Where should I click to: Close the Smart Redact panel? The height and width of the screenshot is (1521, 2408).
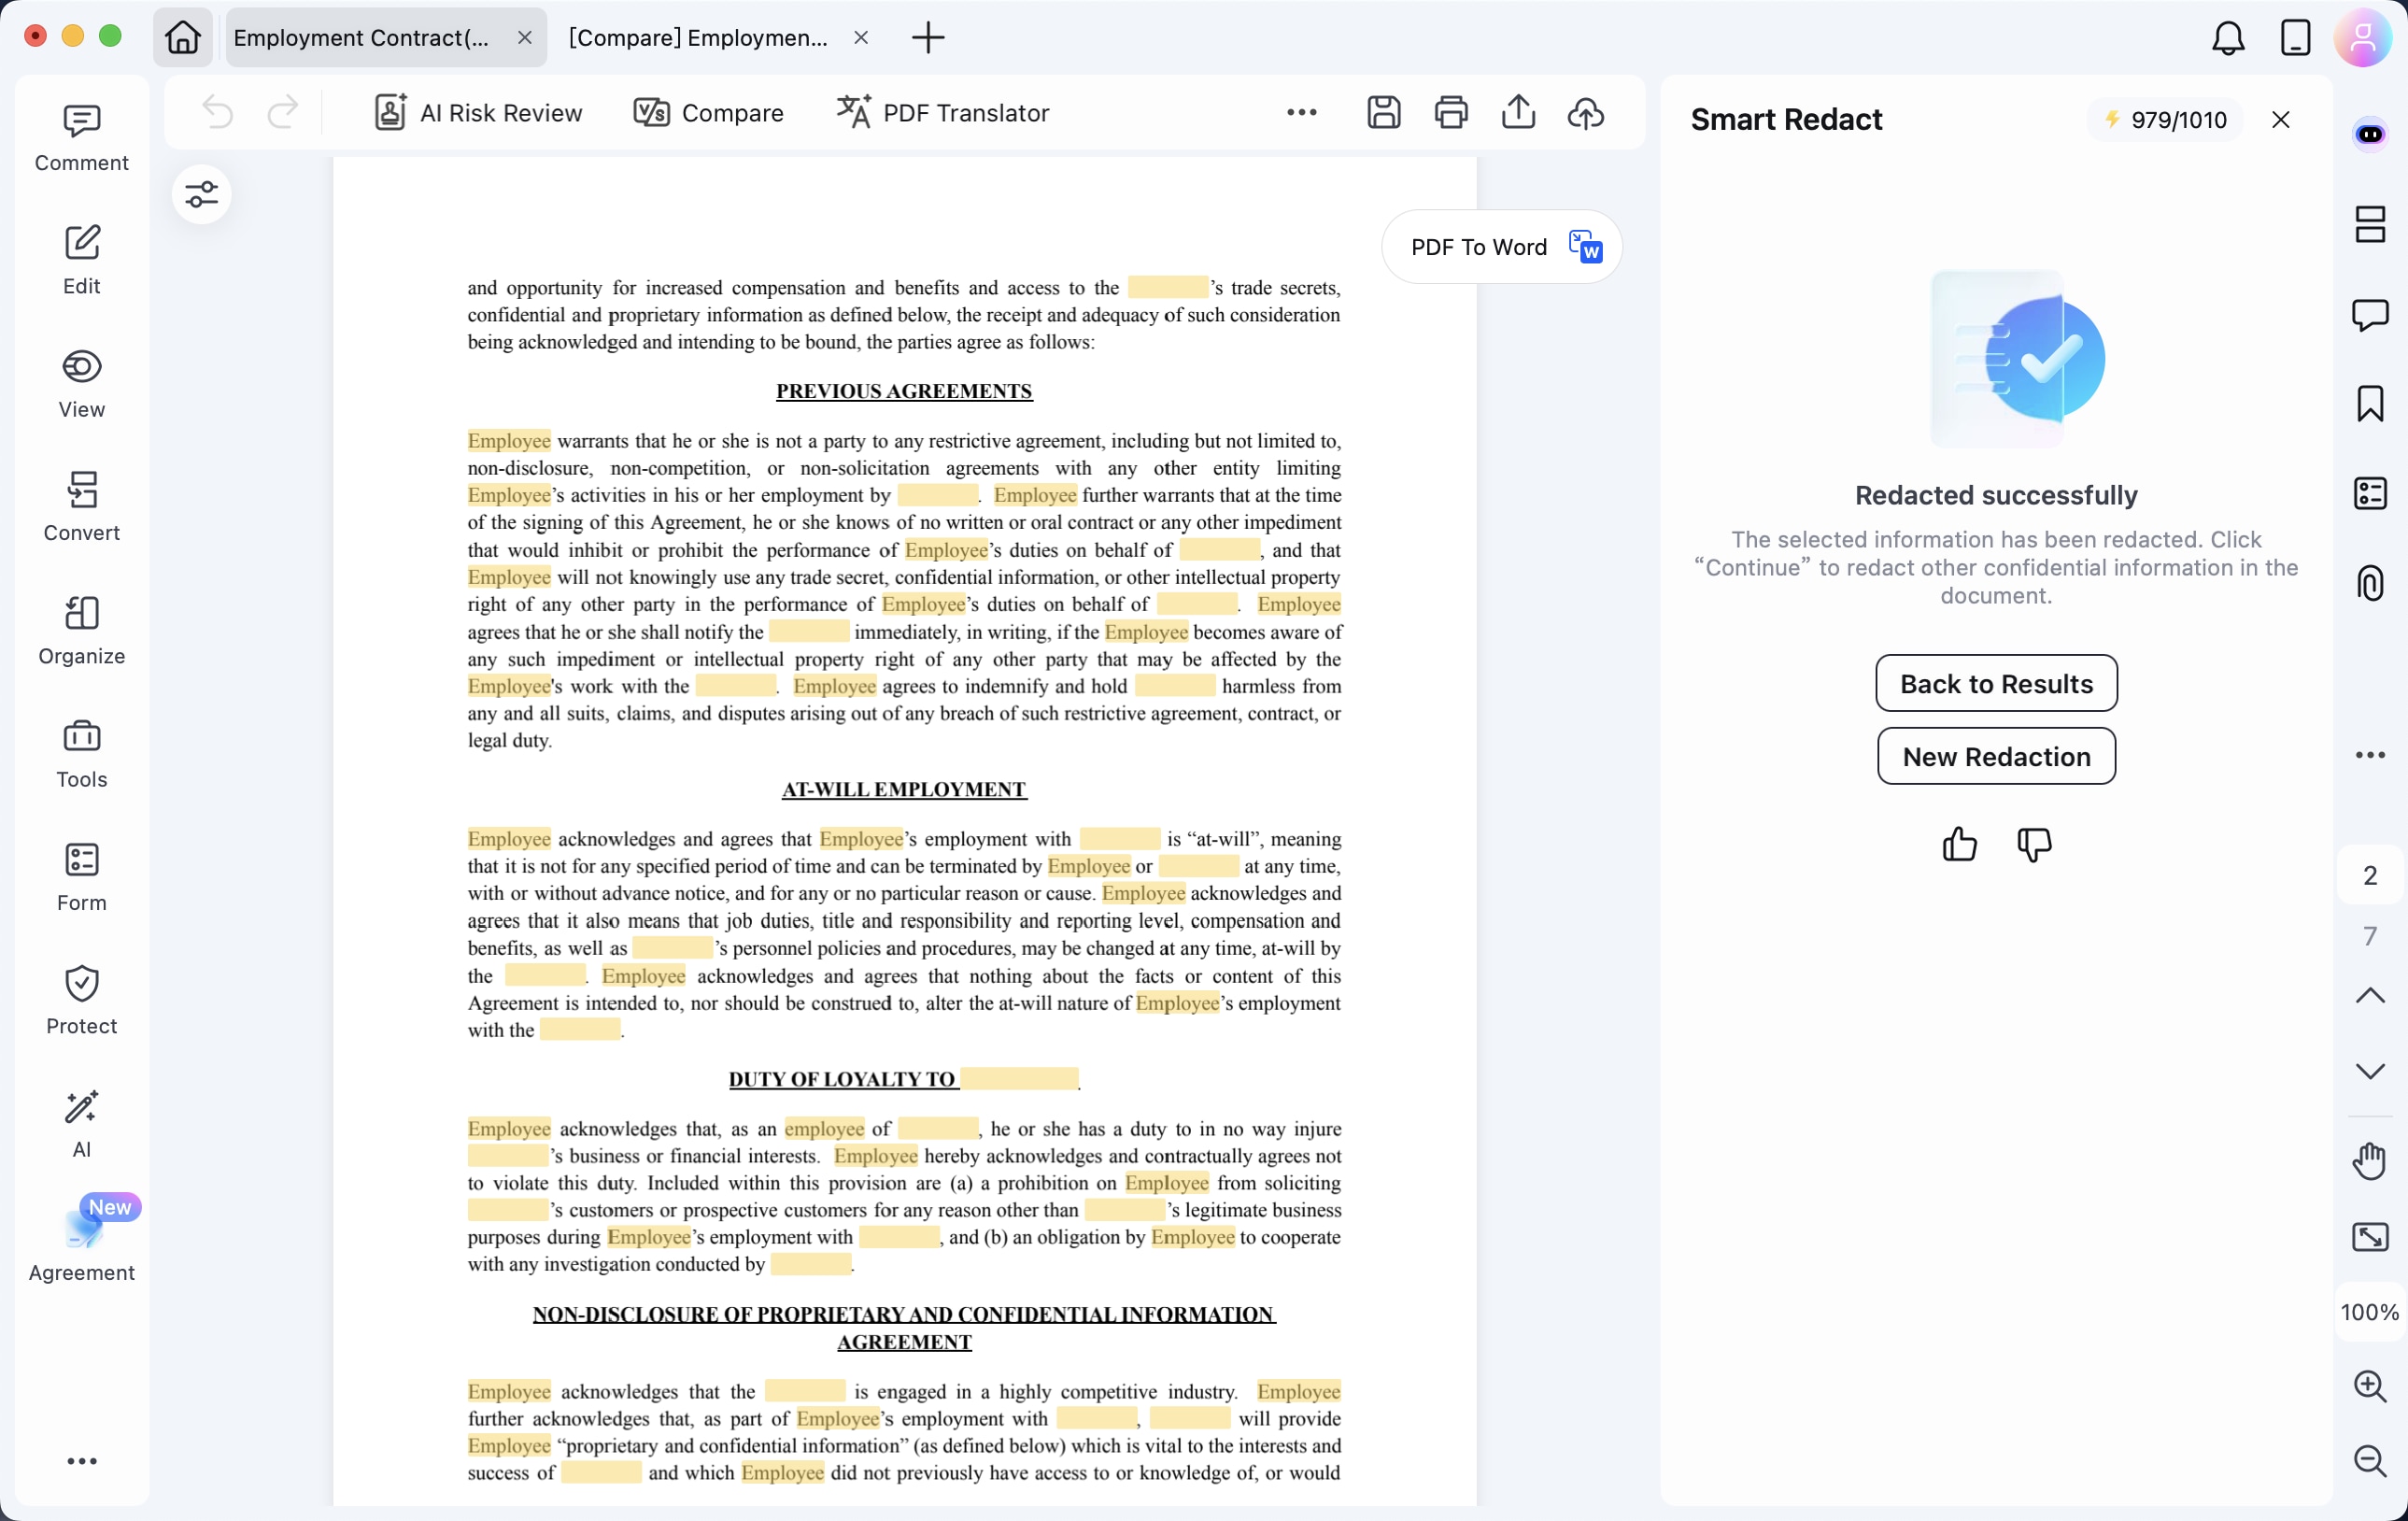2281,120
